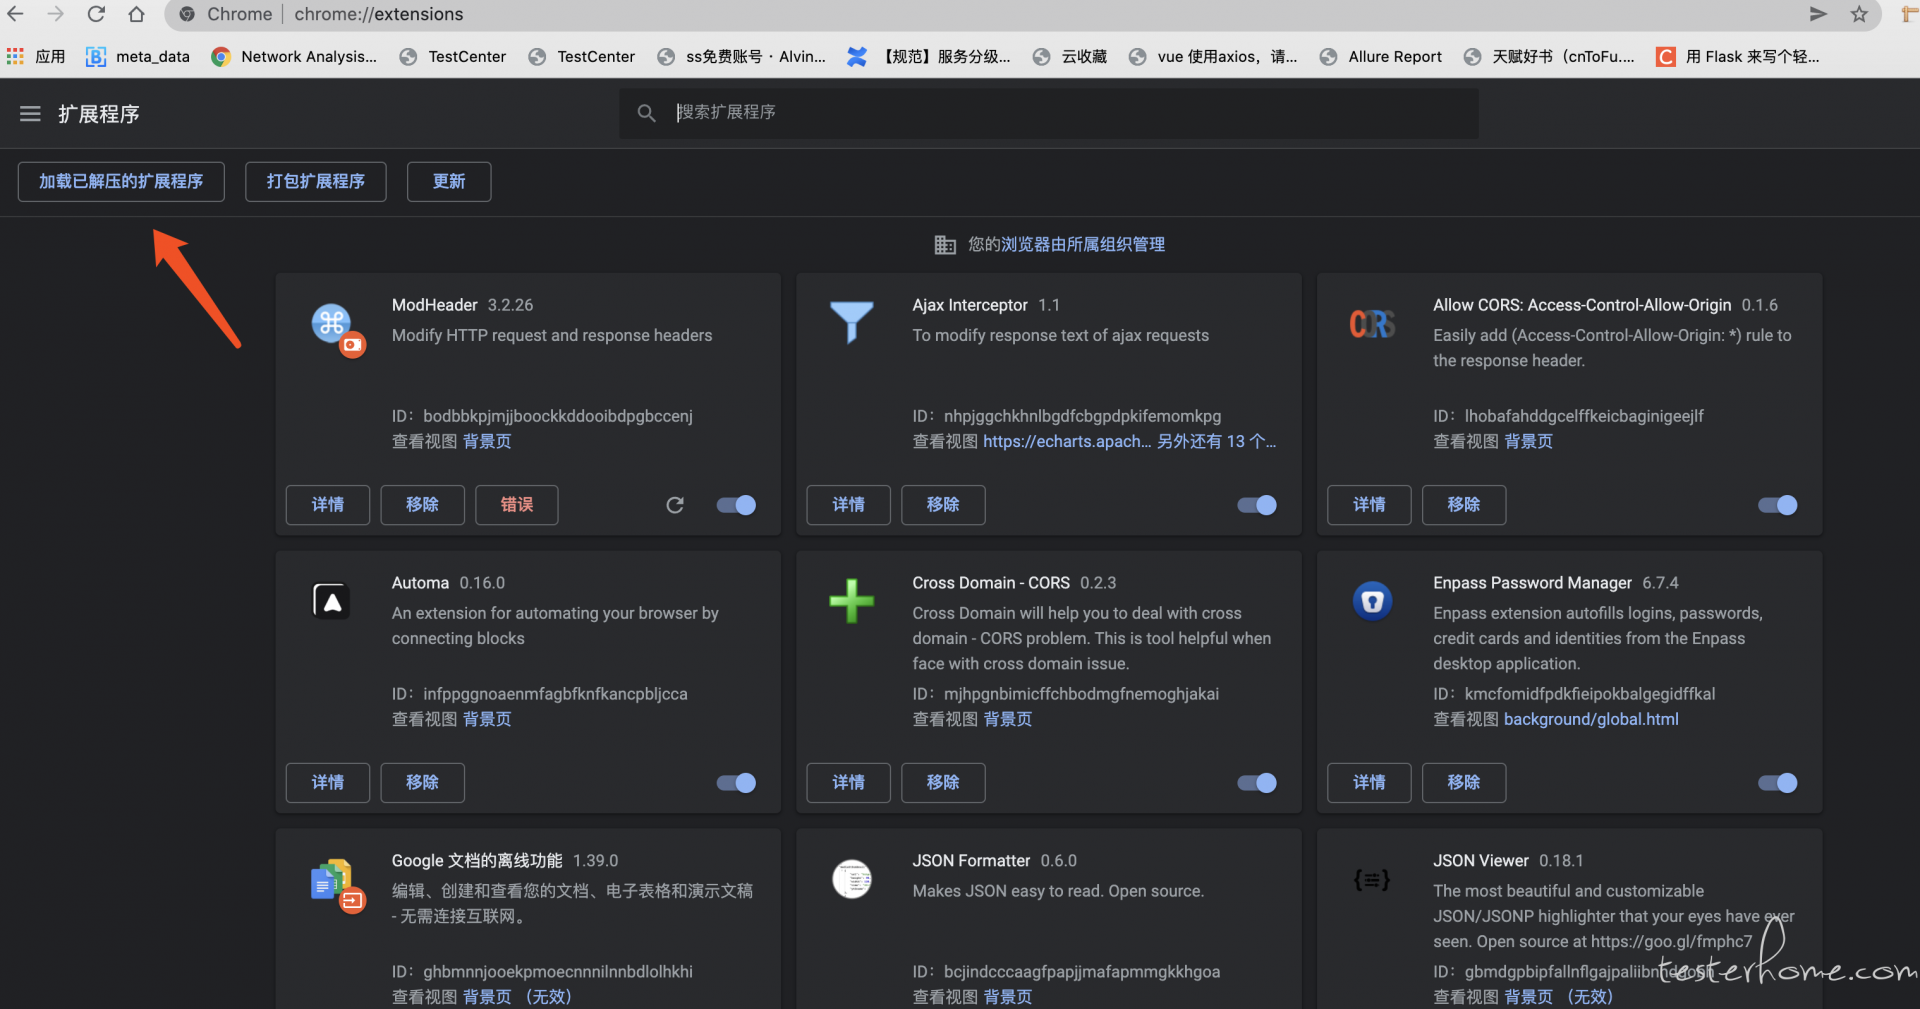1920x1009 pixels.
Task: Open meta_data bookmark
Action: point(138,57)
